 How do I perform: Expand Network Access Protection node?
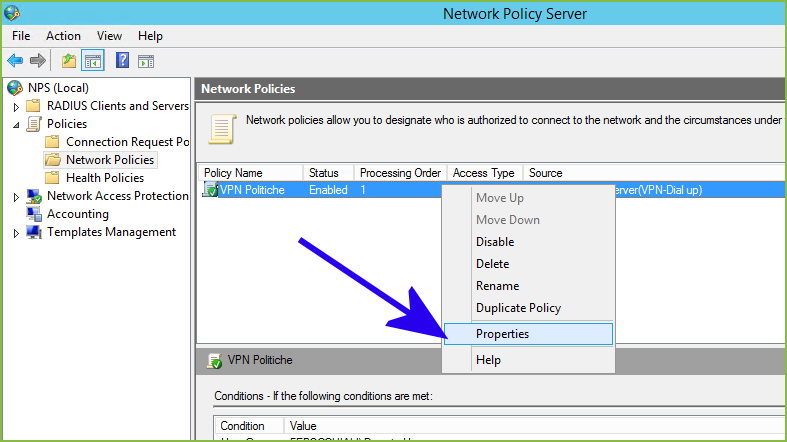click(x=16, y=197)
